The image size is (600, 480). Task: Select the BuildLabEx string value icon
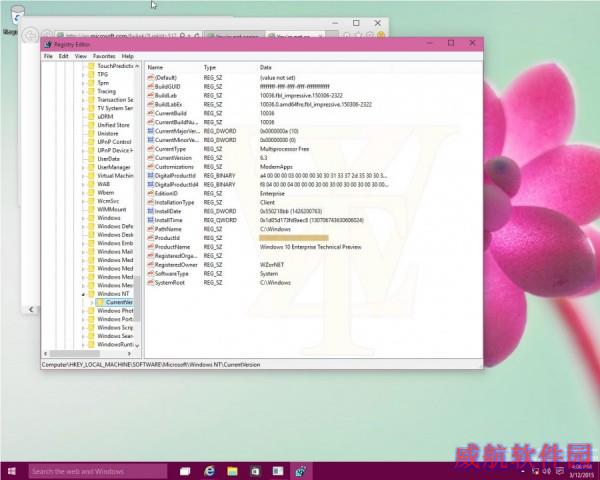click(150, 104)
